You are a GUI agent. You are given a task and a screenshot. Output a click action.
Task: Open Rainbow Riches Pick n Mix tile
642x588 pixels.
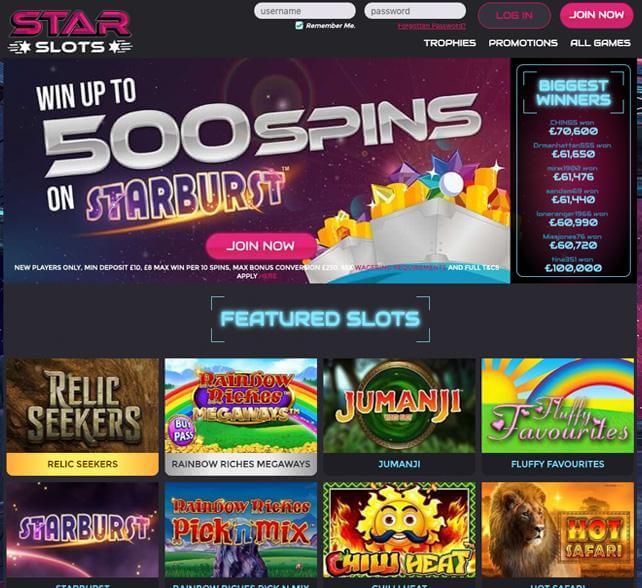coord(241,530)
